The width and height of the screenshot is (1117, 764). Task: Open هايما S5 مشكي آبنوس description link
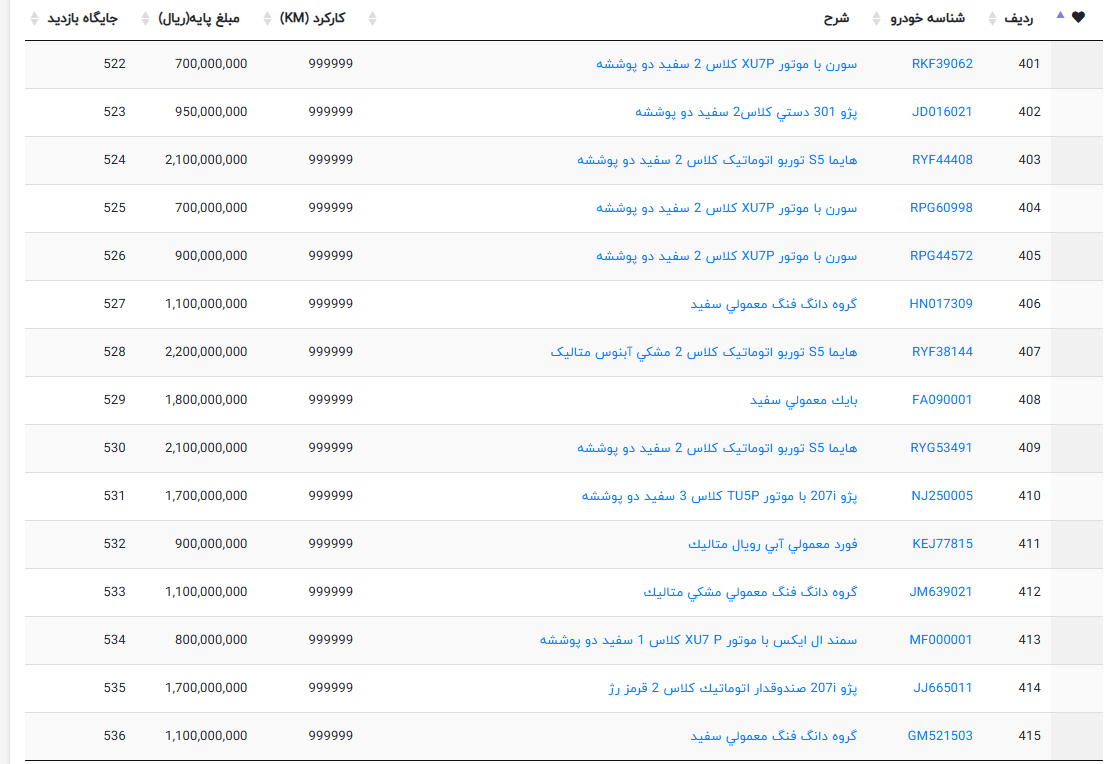[x=703, y=352]
